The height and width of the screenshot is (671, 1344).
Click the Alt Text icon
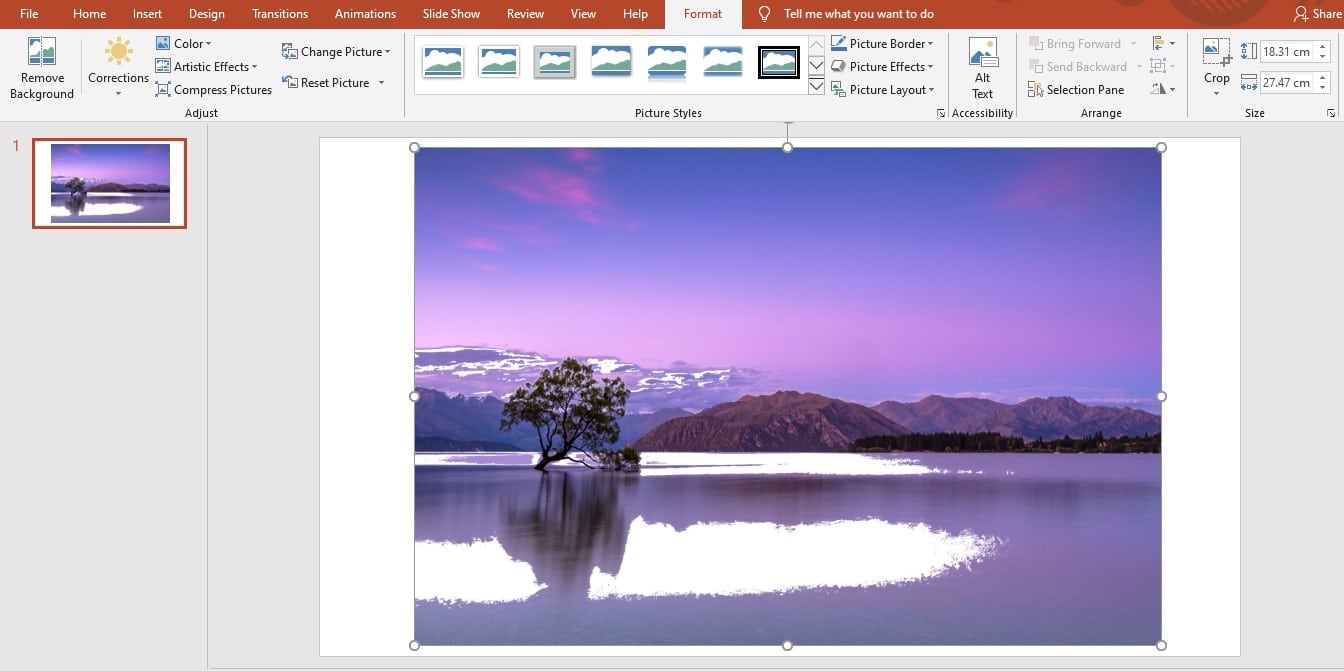pyautogui.click(x=983, y=53)
